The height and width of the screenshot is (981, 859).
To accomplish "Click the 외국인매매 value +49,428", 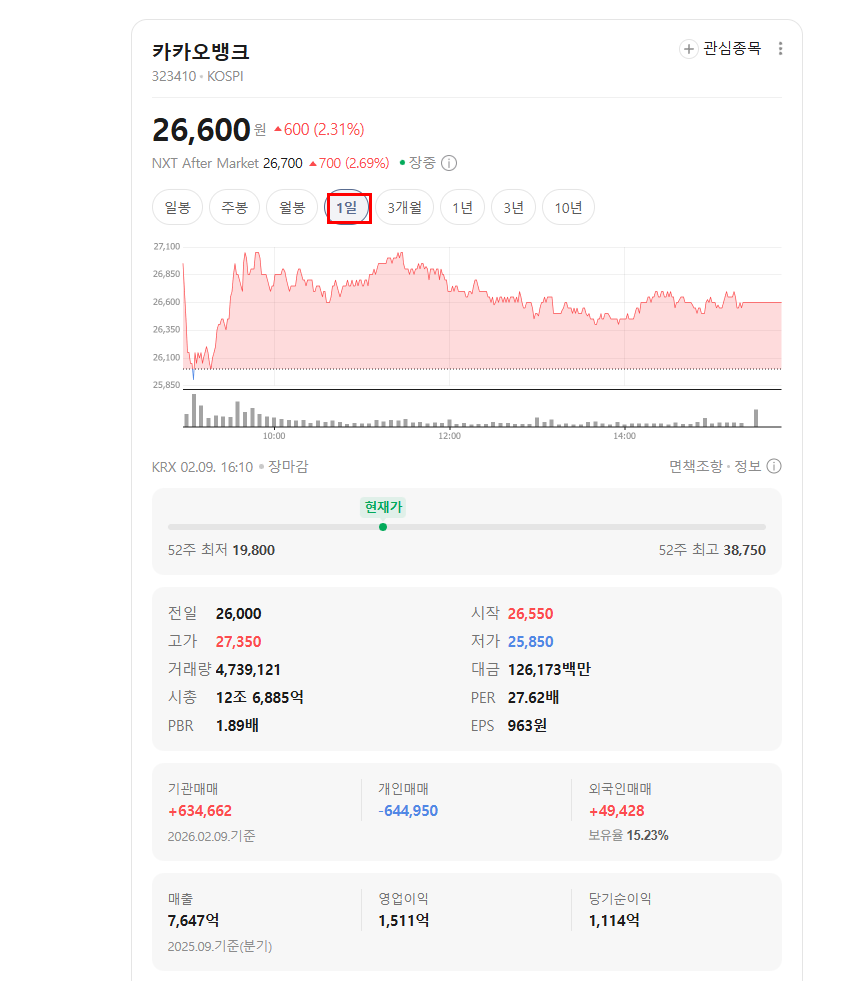I will click(616, 811).
